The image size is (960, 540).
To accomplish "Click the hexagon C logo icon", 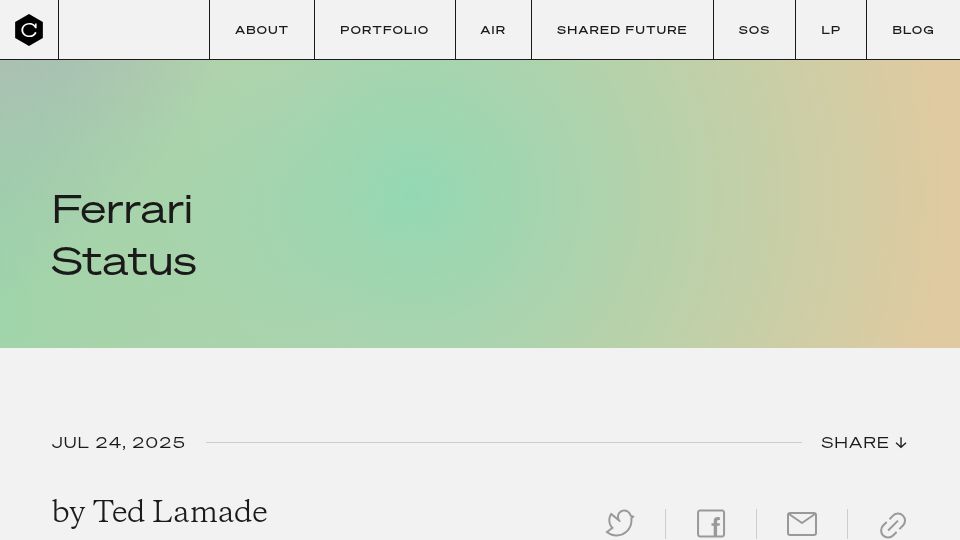I will (x=29, y=29).
